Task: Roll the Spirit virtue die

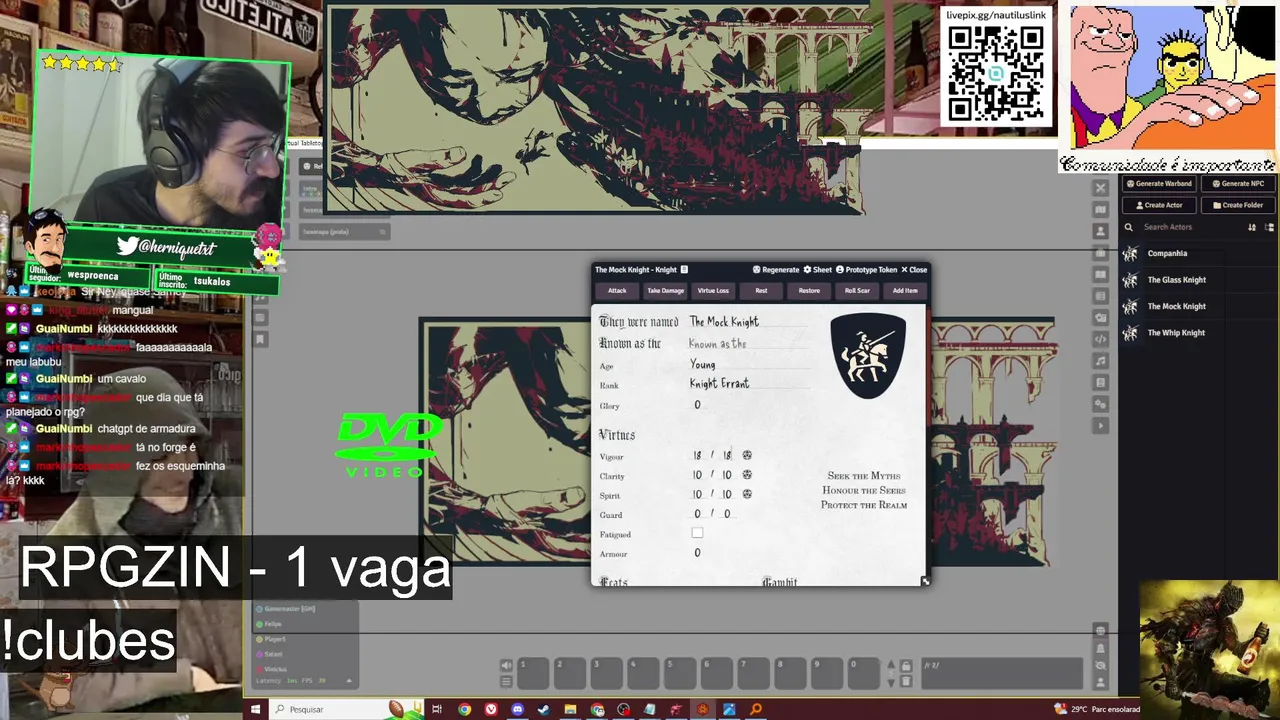Action: tap(747, 494)
